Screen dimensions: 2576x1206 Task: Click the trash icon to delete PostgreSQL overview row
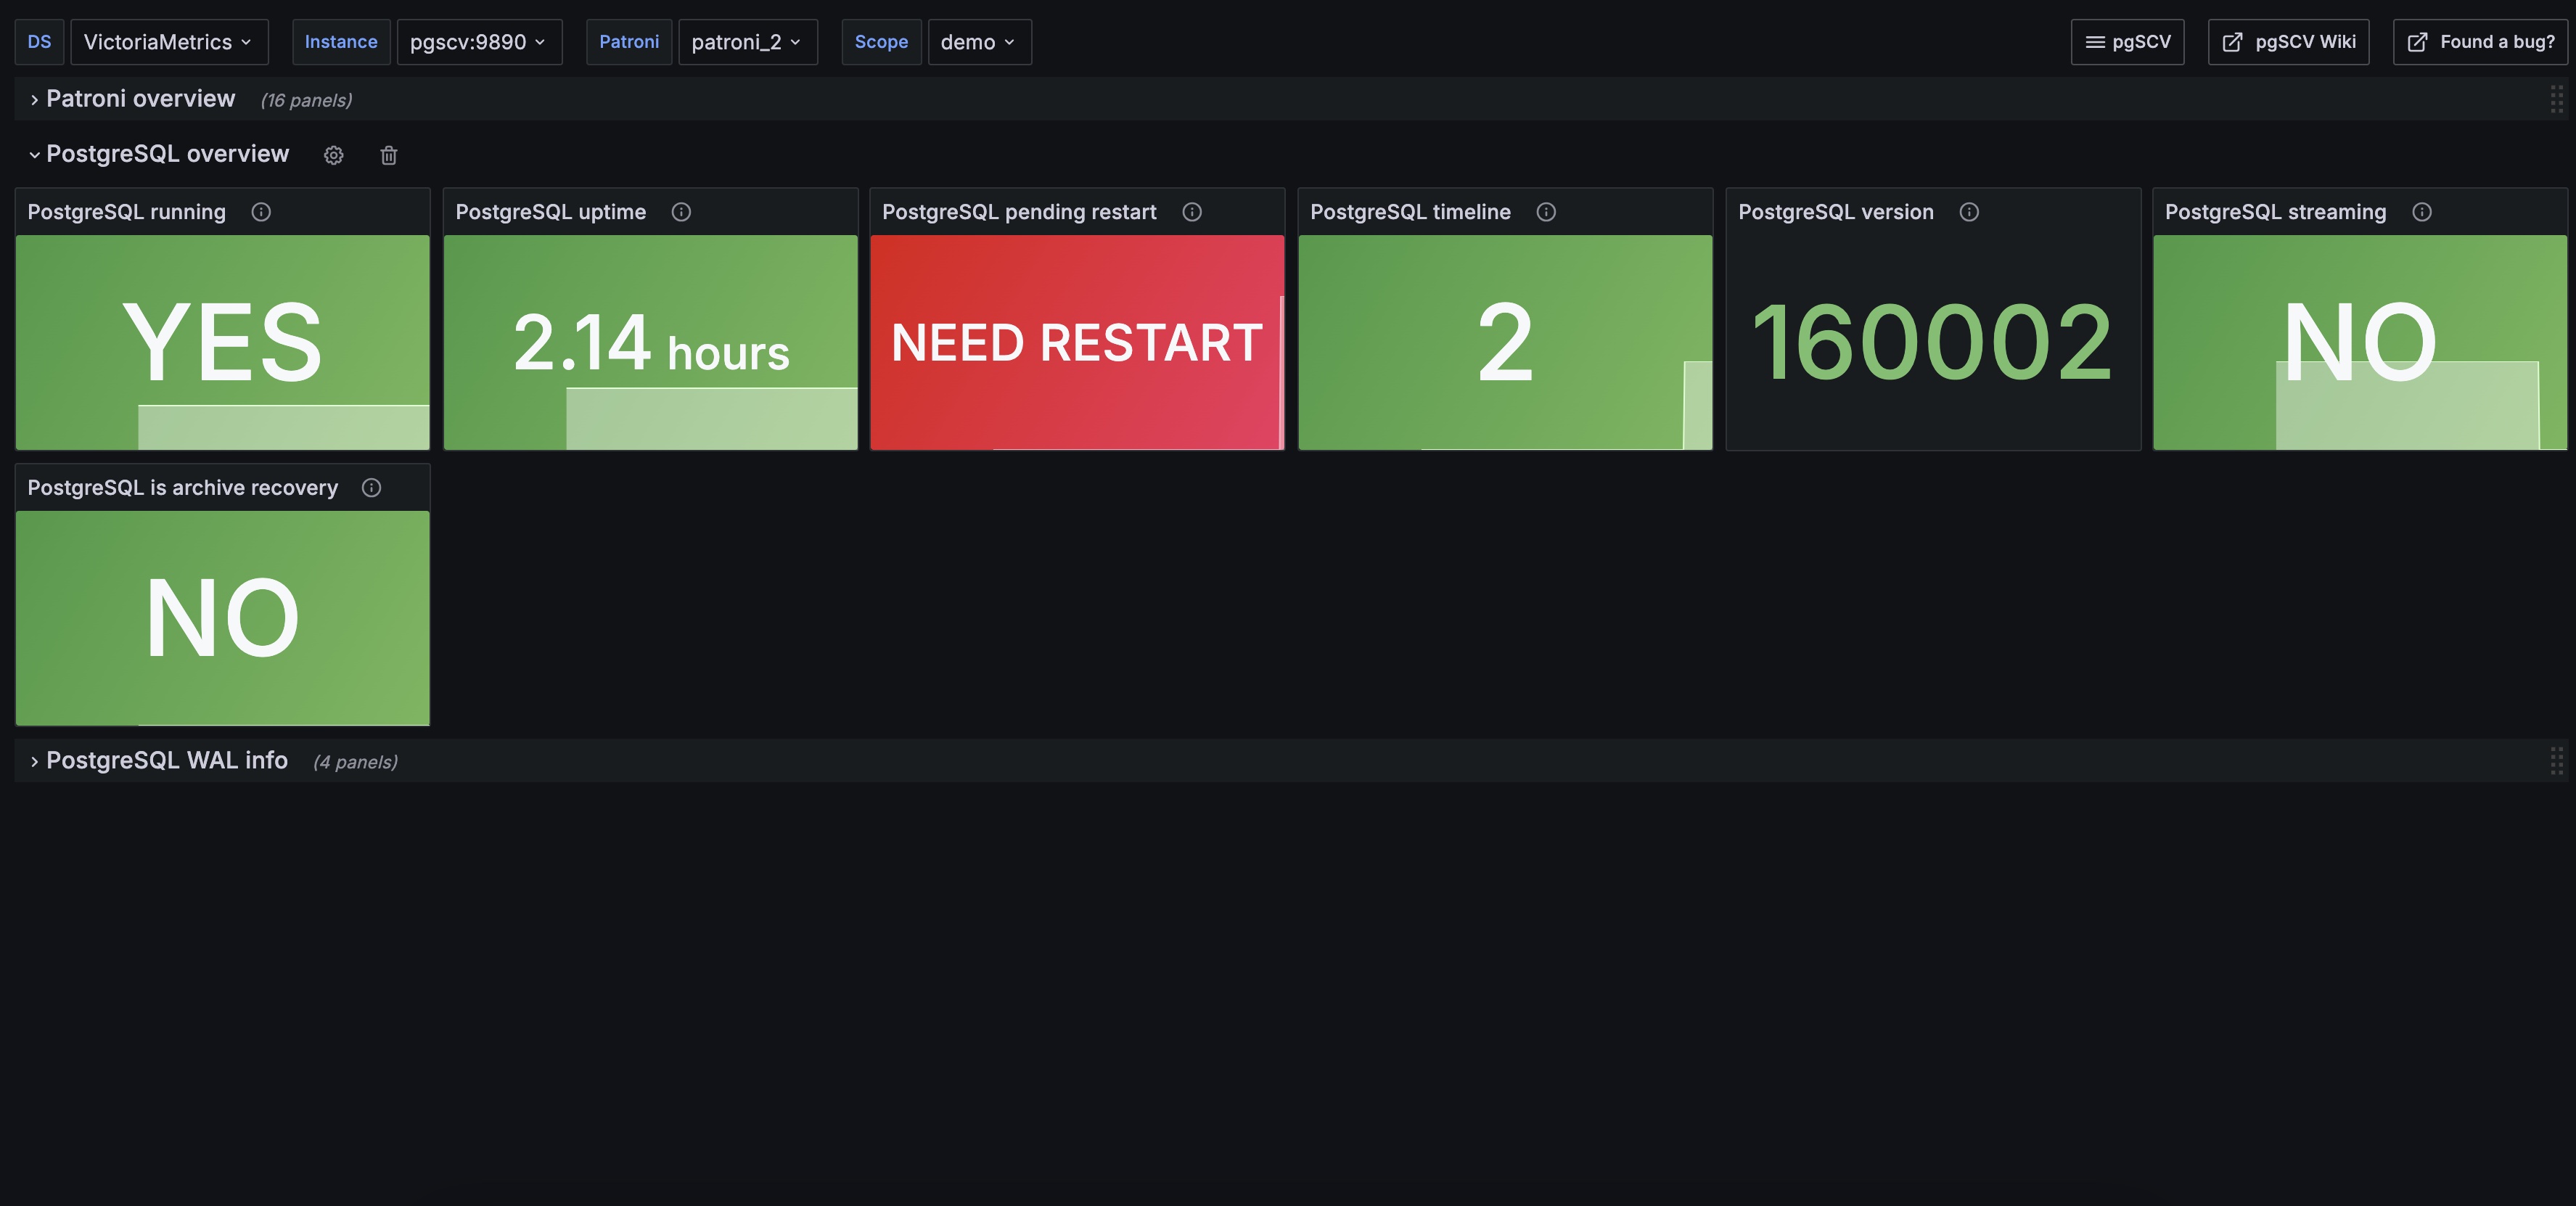389,155
